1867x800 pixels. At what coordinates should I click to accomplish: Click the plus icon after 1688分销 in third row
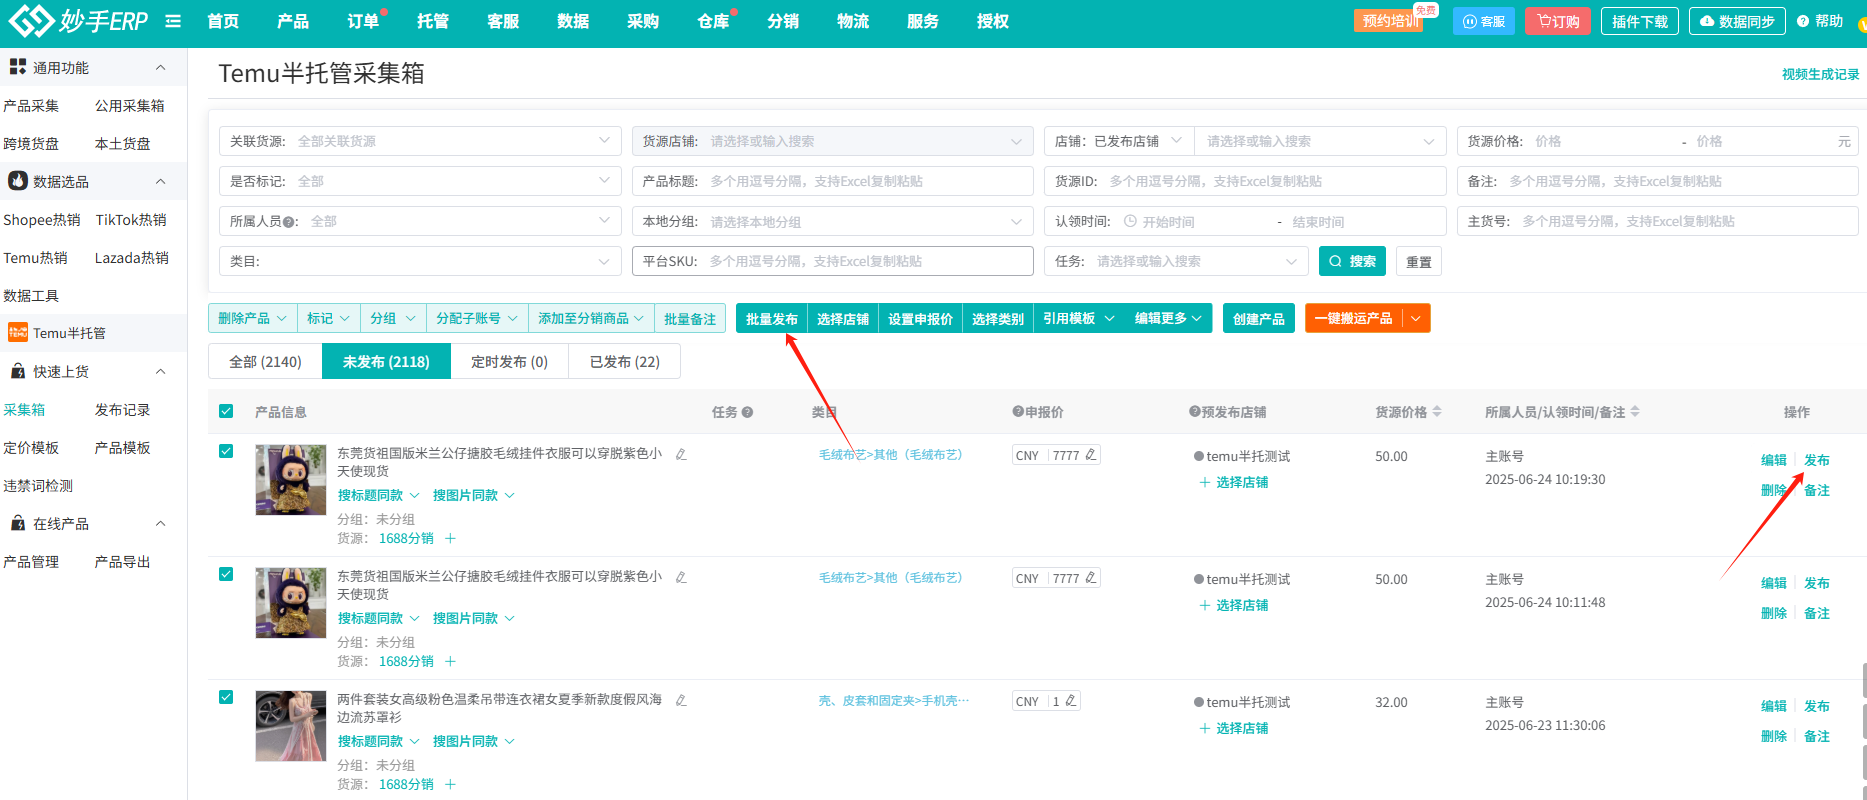[450, 784]
